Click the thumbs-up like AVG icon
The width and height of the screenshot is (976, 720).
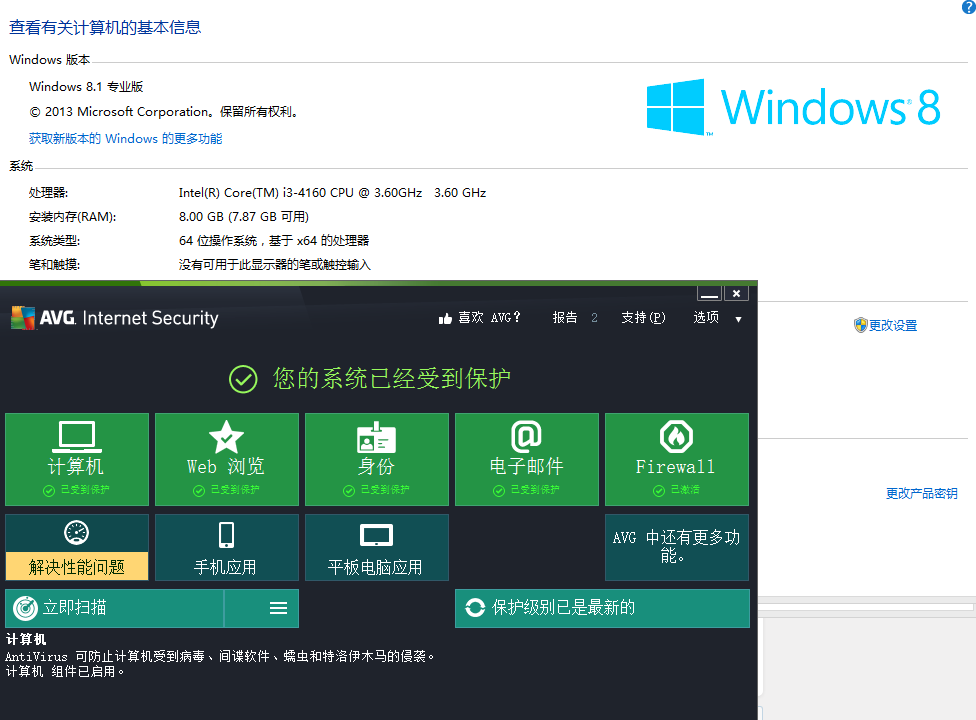tap(445, 319)
